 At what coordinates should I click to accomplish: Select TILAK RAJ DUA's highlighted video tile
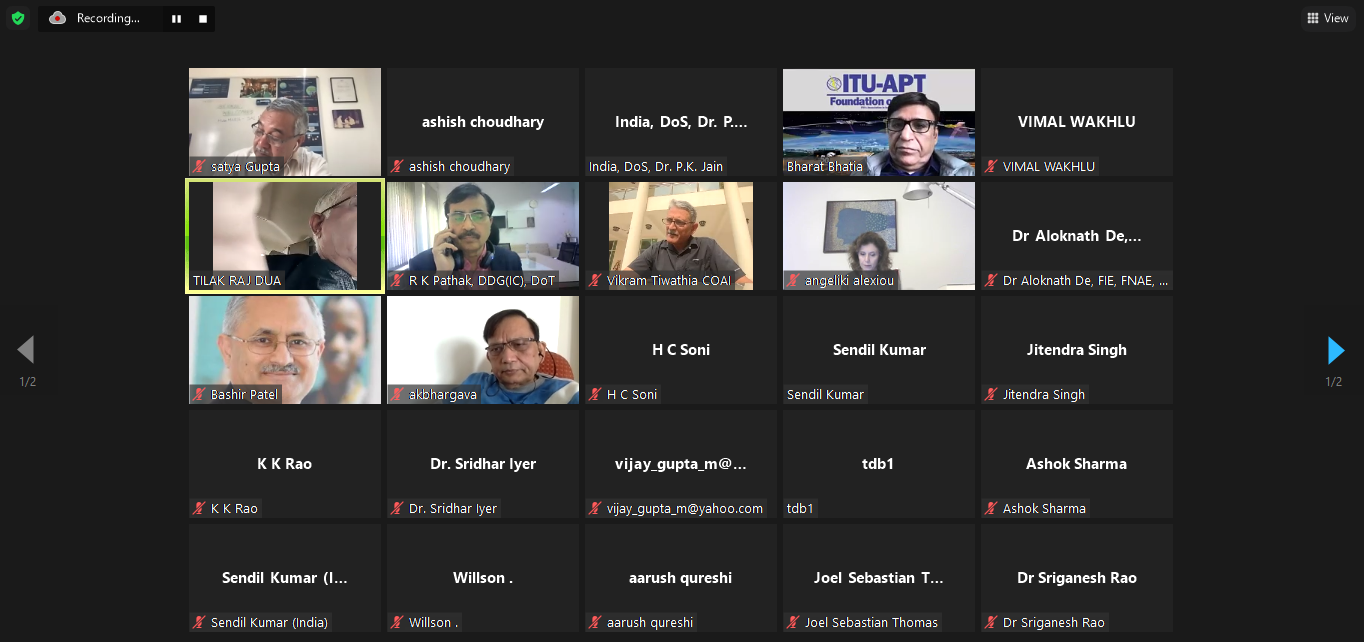pyautogui.click(x=285, y=236)
